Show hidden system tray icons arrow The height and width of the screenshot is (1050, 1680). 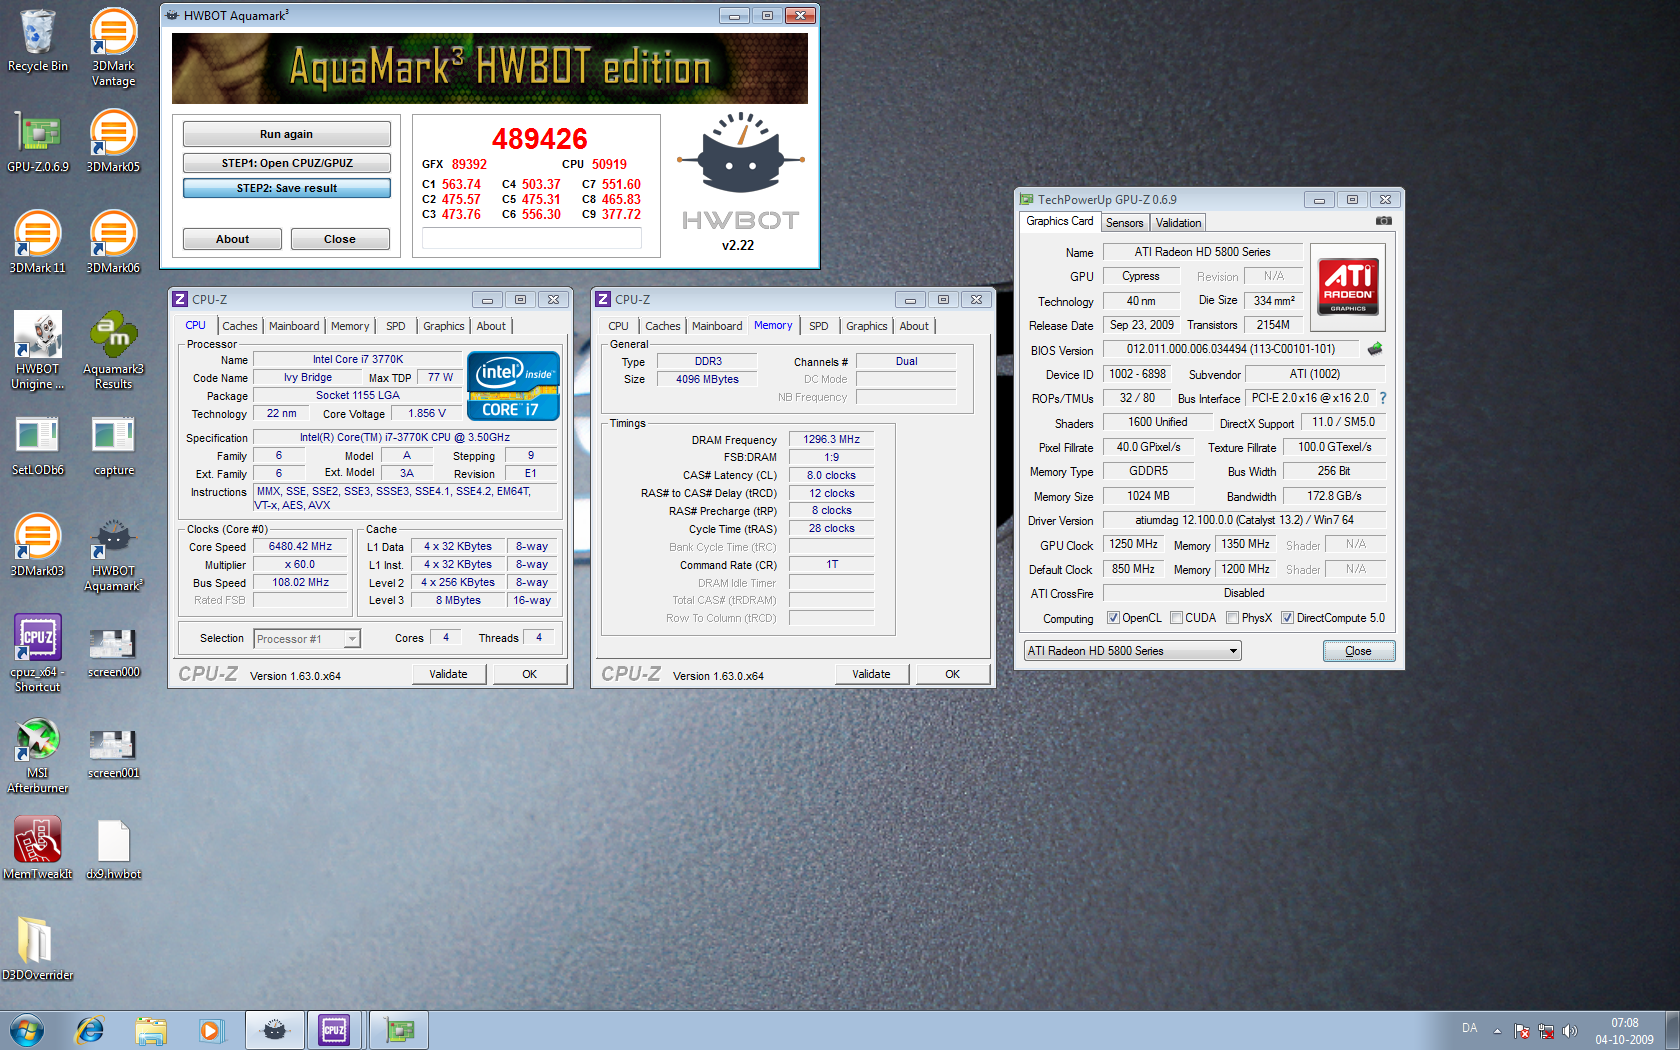1497,1031
